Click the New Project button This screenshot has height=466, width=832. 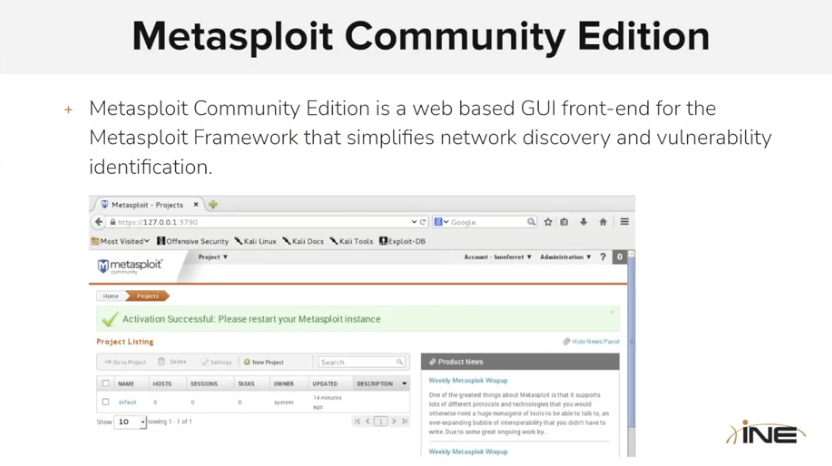pos(264,362)
